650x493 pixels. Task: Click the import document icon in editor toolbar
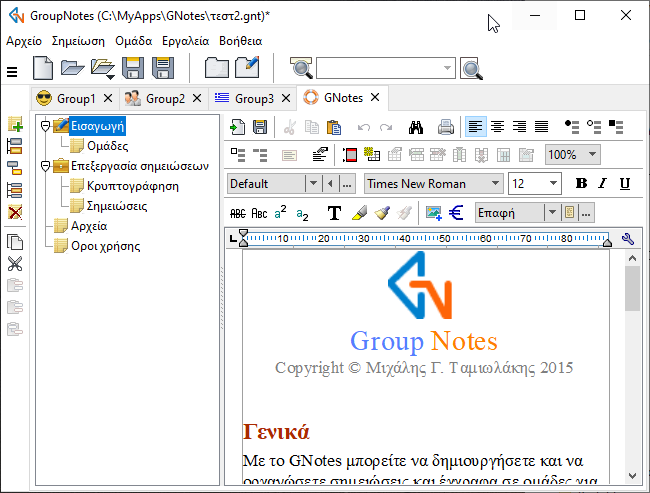pos(238,127)
